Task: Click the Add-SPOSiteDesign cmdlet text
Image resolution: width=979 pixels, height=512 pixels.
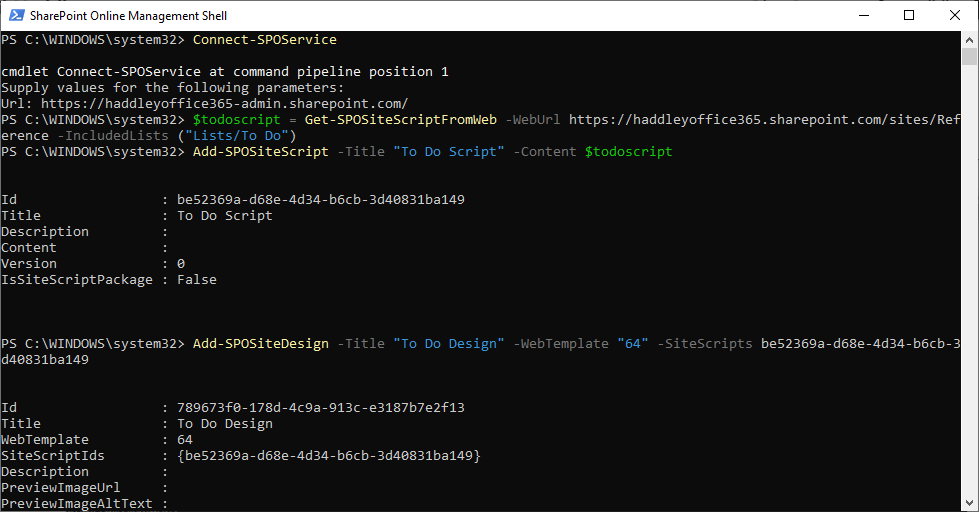Action: point(260,344)
